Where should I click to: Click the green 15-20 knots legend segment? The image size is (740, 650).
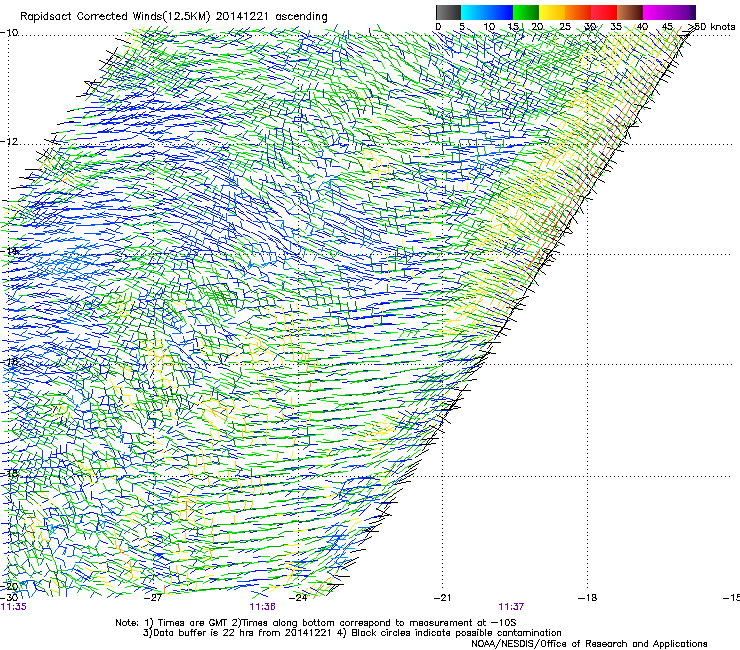[526, 12]
